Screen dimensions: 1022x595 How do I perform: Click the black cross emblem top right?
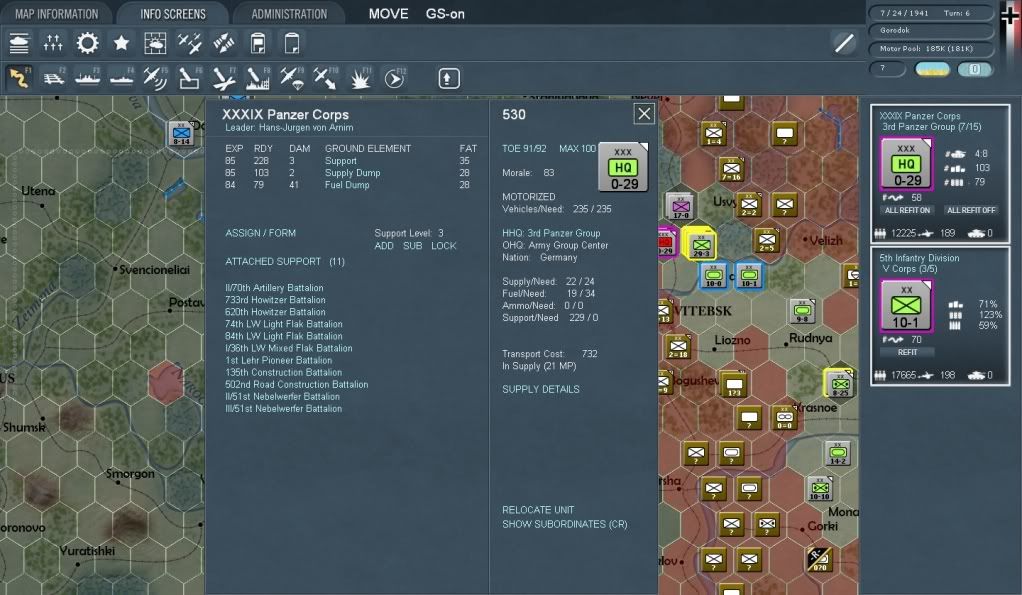click(x=1010, y=15)
